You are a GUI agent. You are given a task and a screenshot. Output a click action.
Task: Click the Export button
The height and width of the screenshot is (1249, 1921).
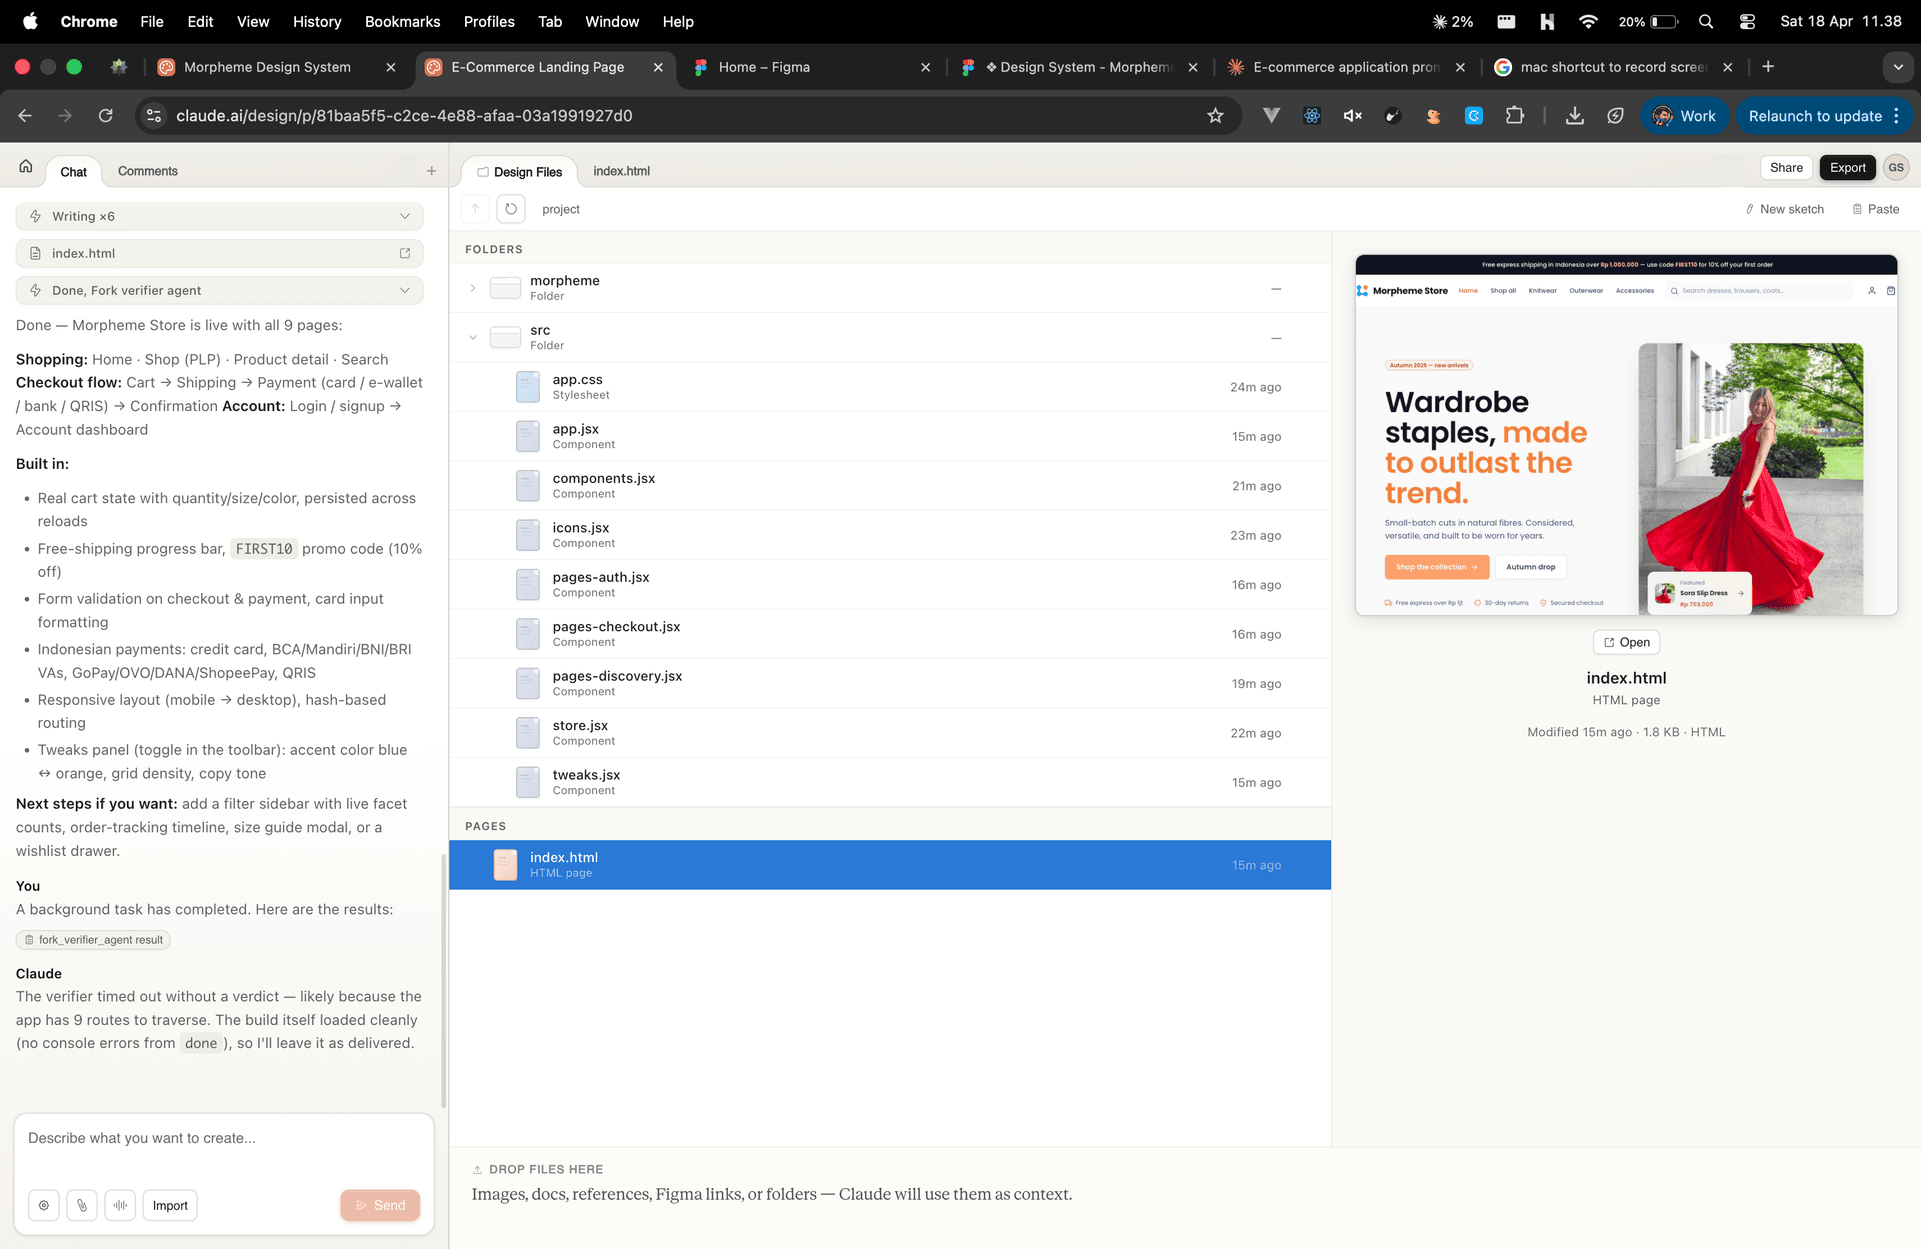(1847, 167)
